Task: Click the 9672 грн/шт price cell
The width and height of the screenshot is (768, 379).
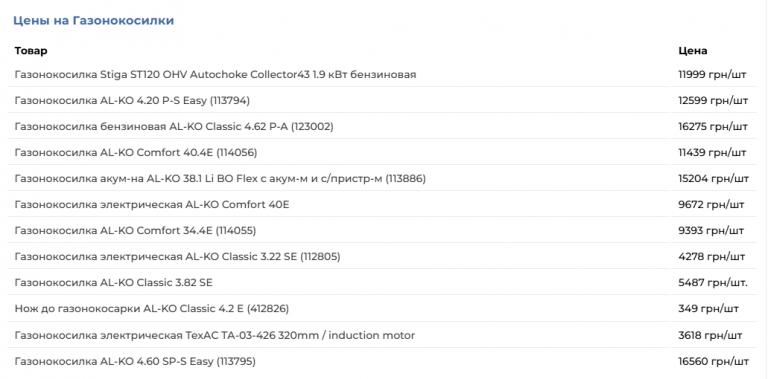Action: coord(711,204)
